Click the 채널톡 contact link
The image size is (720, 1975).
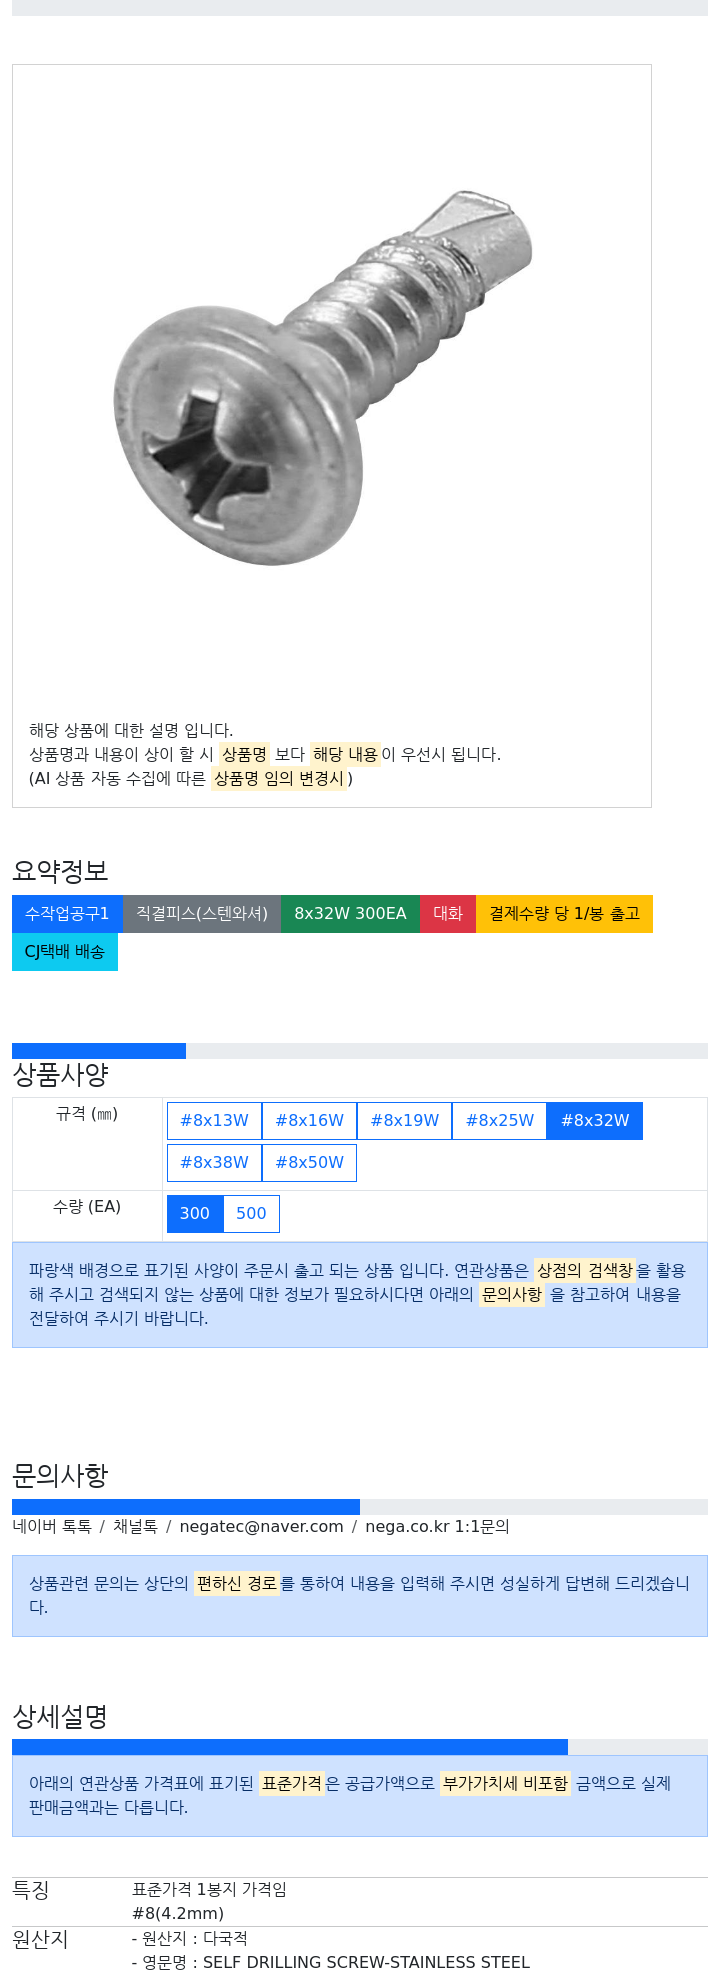[135, 1526]
